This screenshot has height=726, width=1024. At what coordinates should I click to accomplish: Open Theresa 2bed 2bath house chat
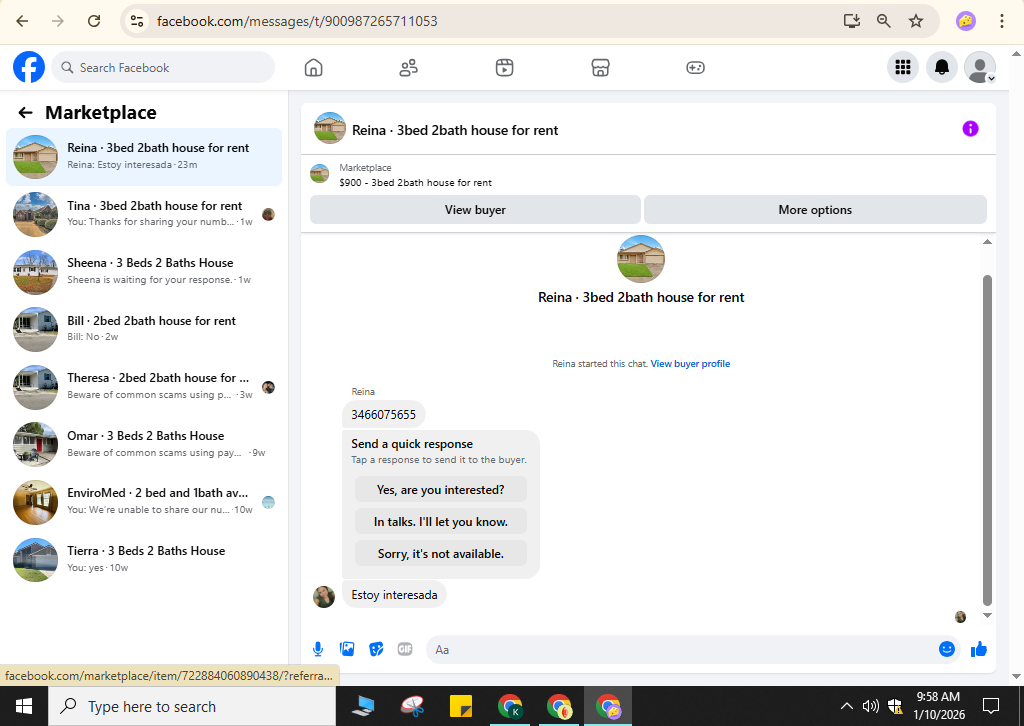[x=144, y=387]
